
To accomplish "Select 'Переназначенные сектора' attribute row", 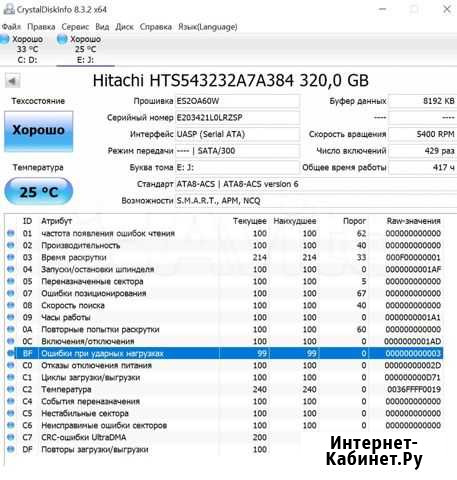I will [224, 281].
